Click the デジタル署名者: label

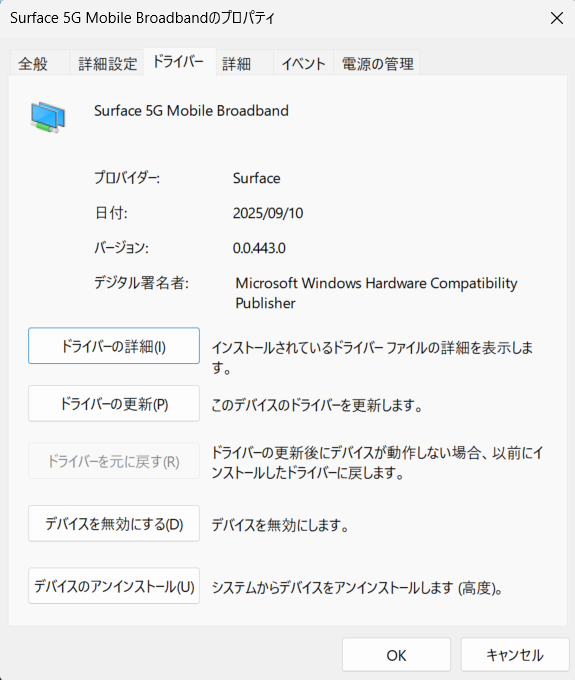point(142,283)
